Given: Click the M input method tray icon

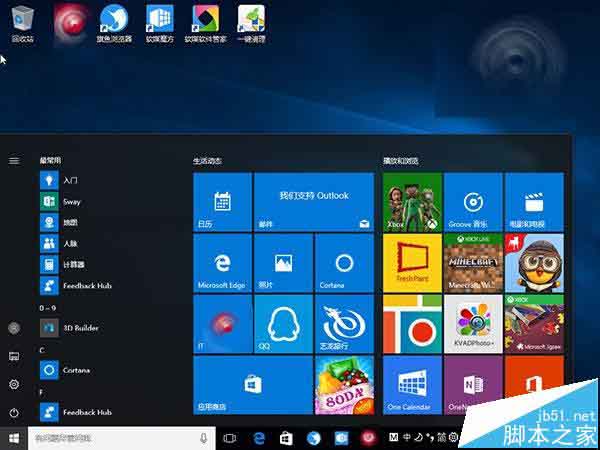Looking at the screenshot, I should tap(393, 437).
